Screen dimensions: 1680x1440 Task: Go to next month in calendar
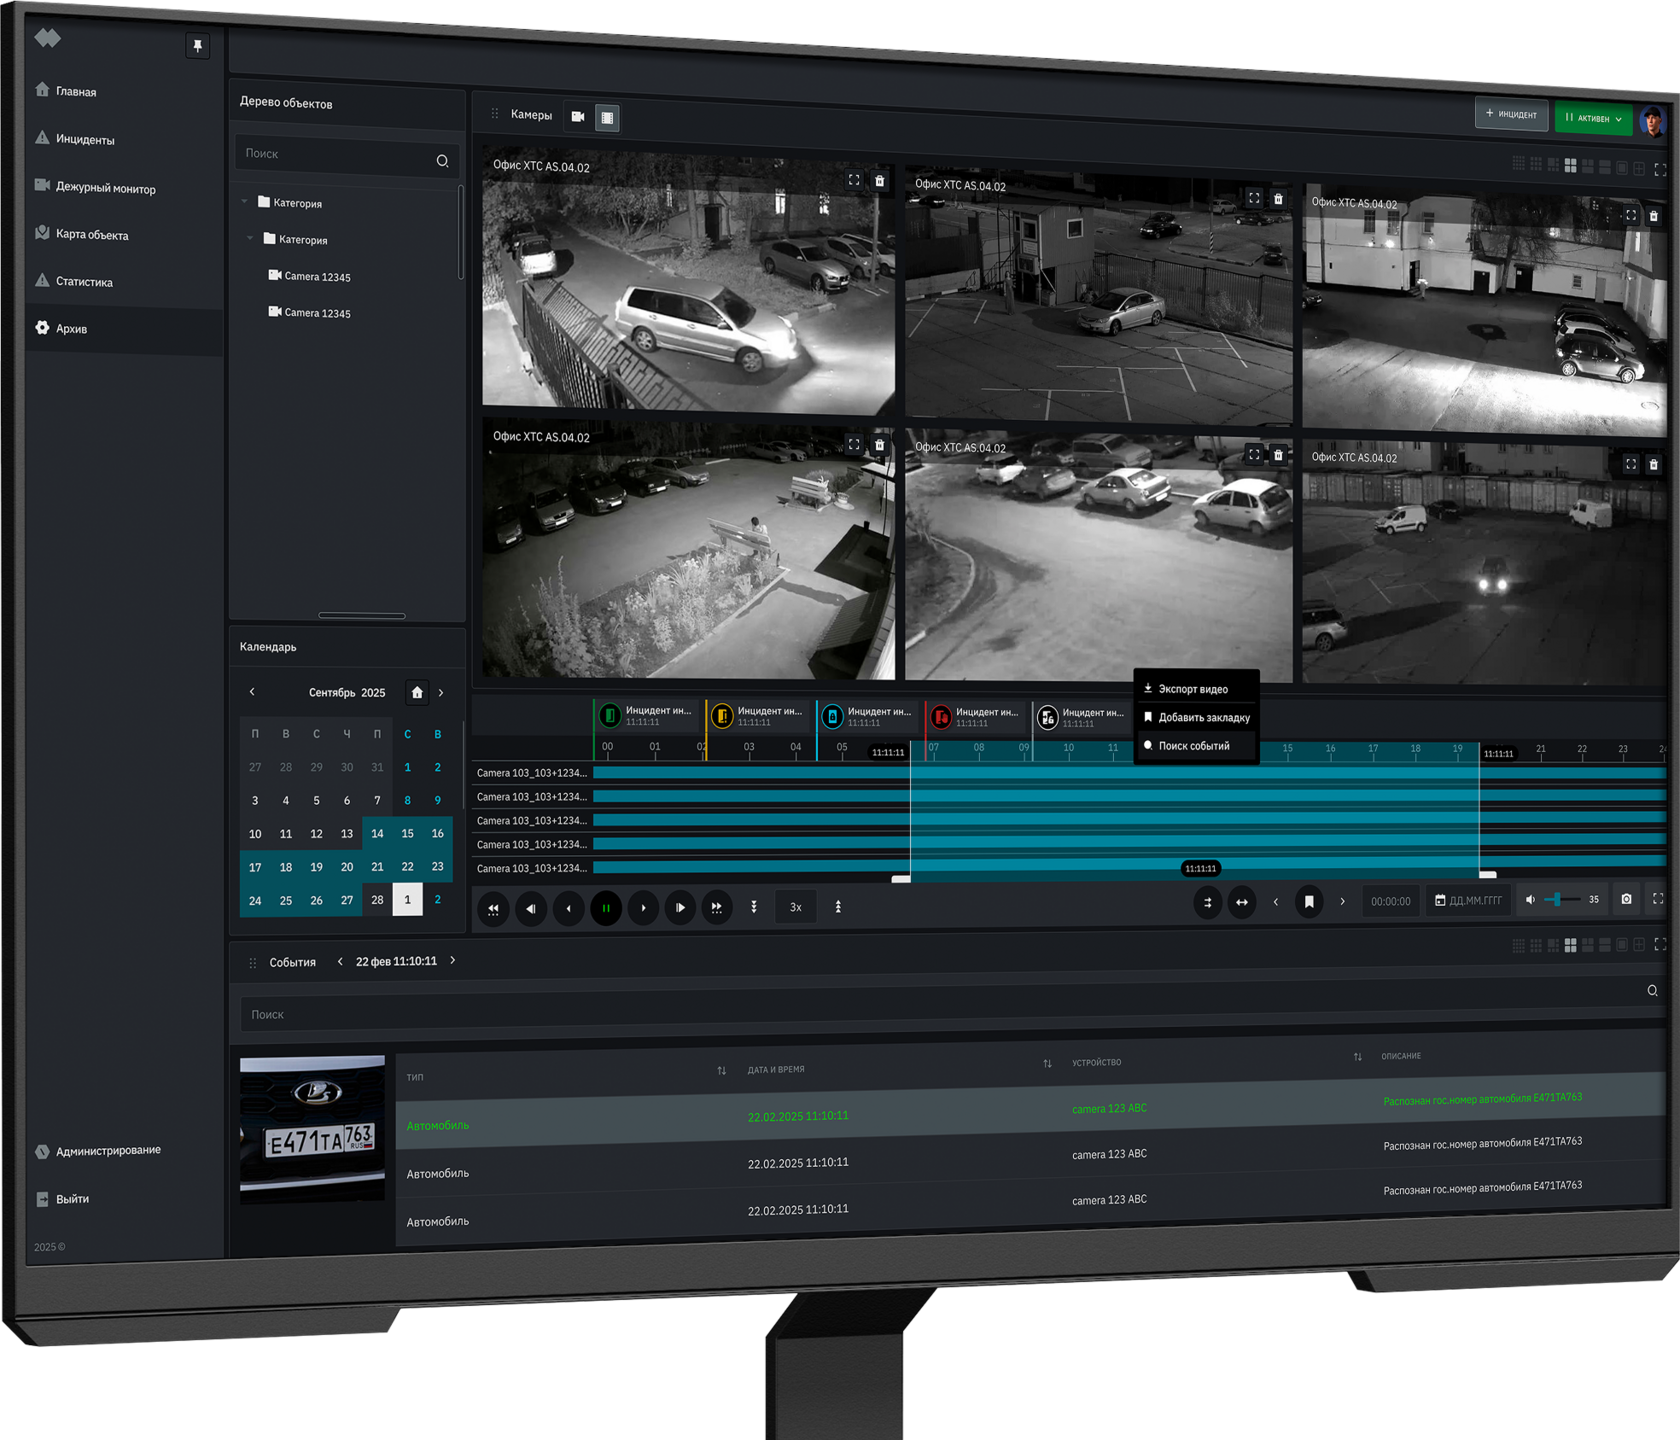pos(441,692)
